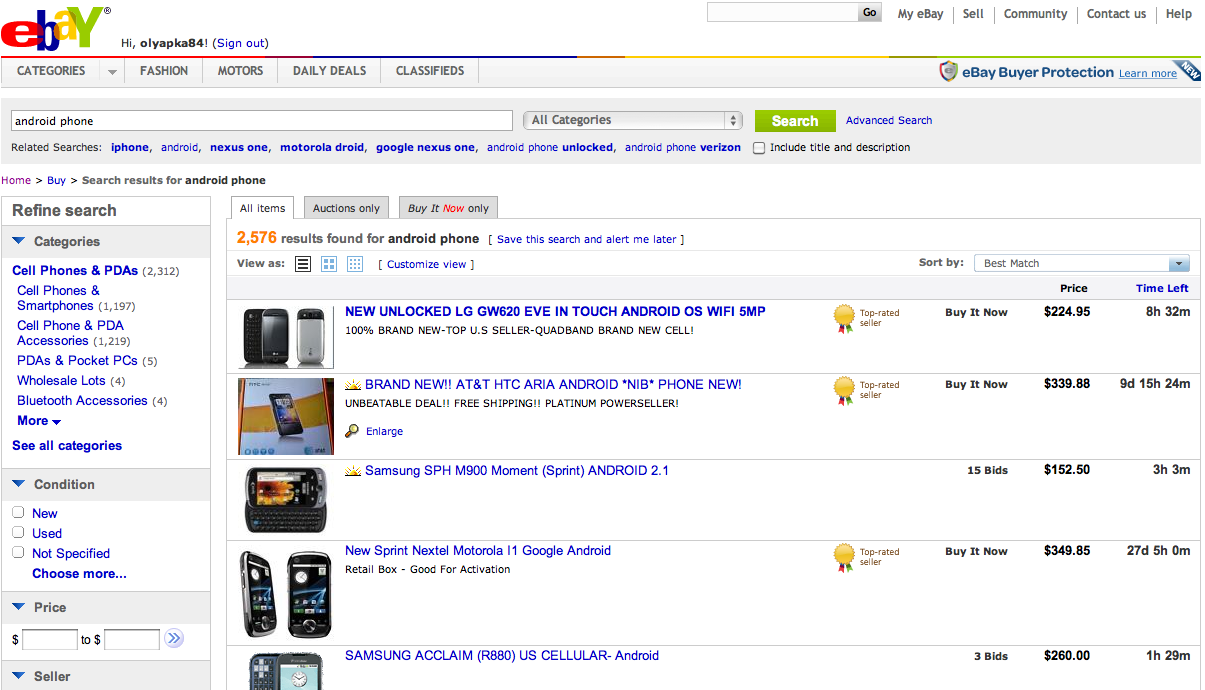Open the Categories navigation menu

click(51, 71)
